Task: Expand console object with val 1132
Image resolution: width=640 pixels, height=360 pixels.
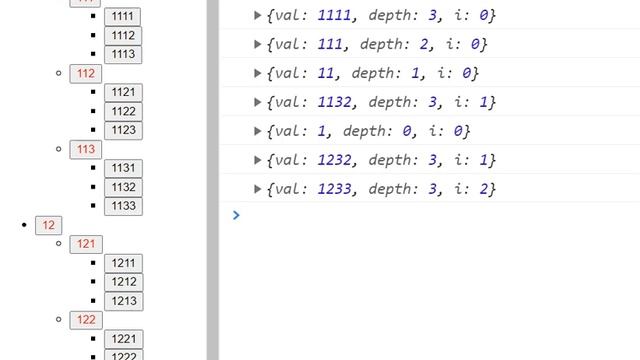Action: pyautogui.click(x=258, y=102)
